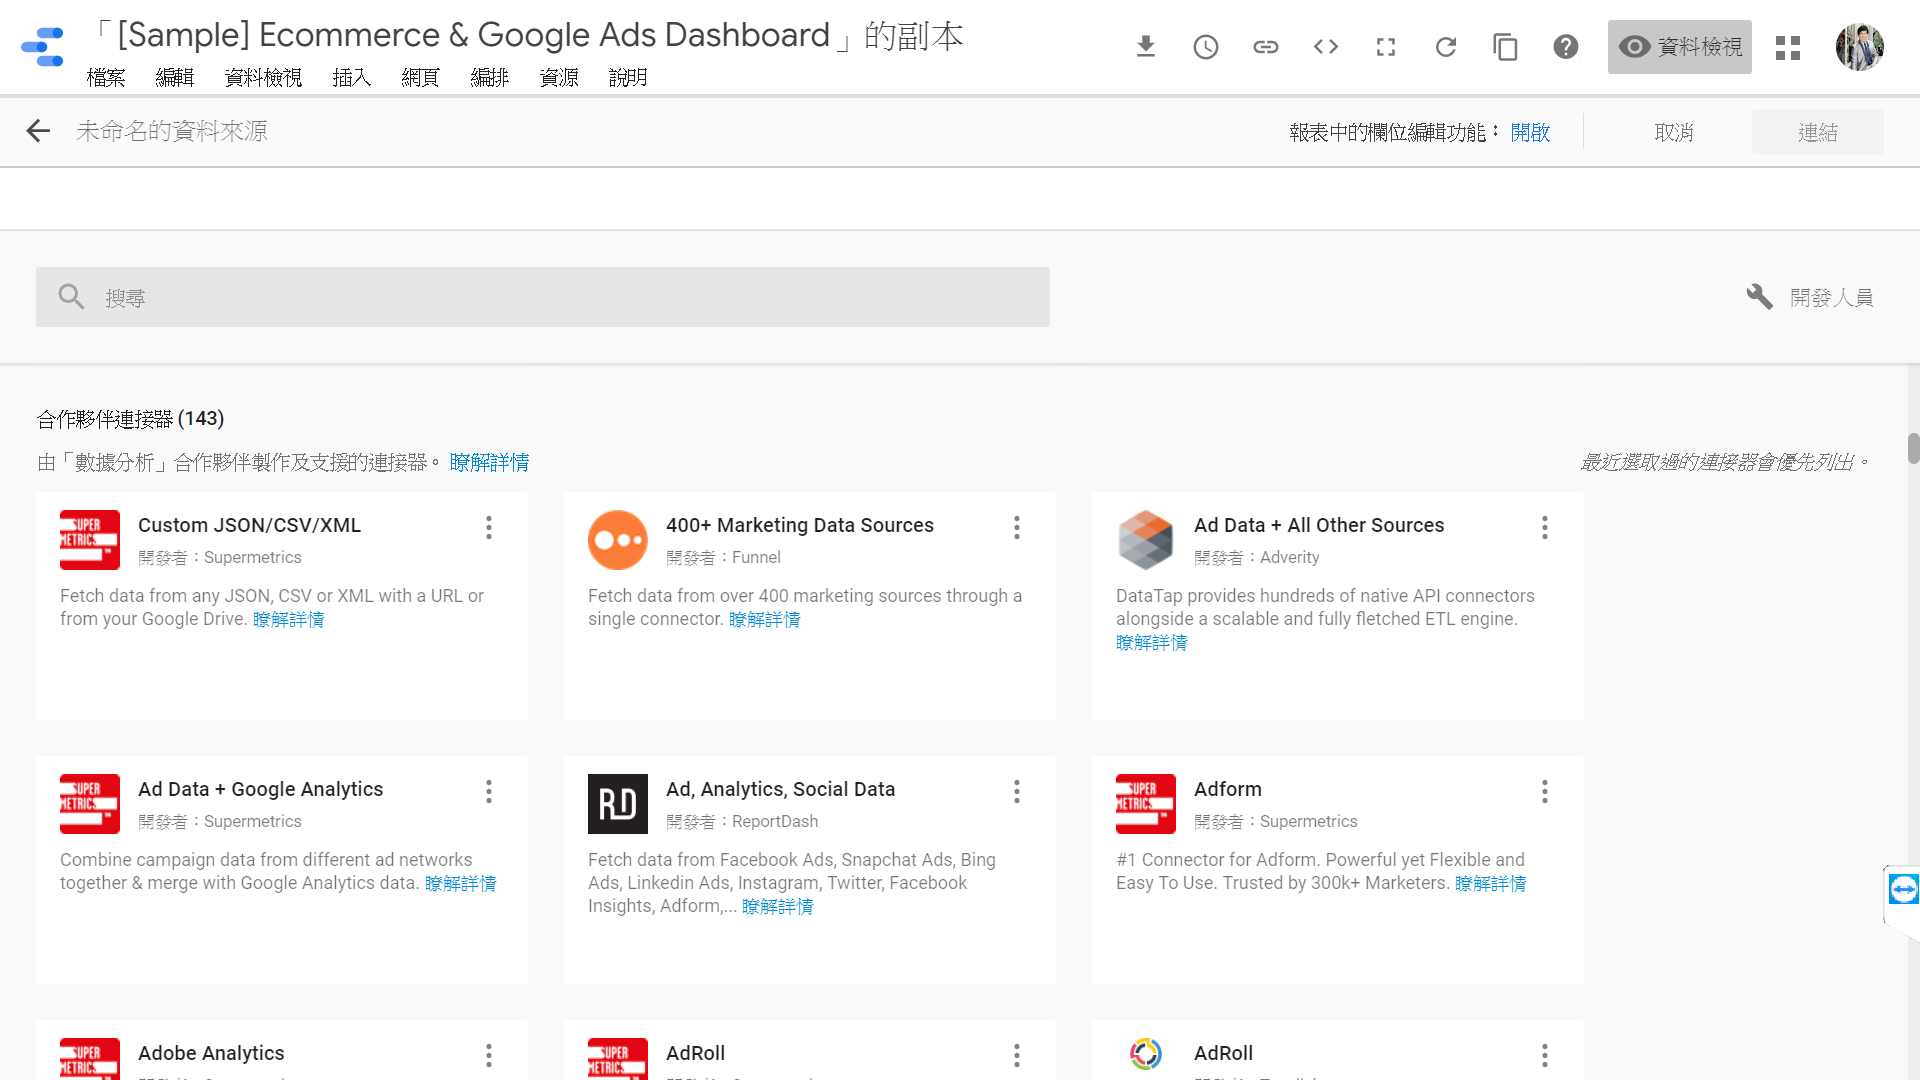Screen dimensions: 1920x1080
Task: Open the 說明 menu
Action: click(x=628, y=78)
